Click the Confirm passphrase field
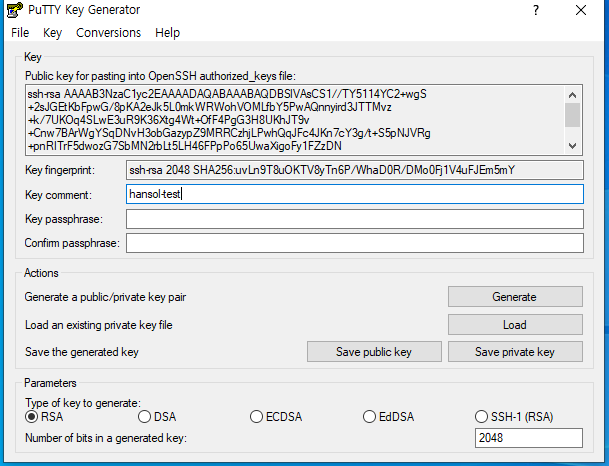The image size is (609, 466). point(355,243)
